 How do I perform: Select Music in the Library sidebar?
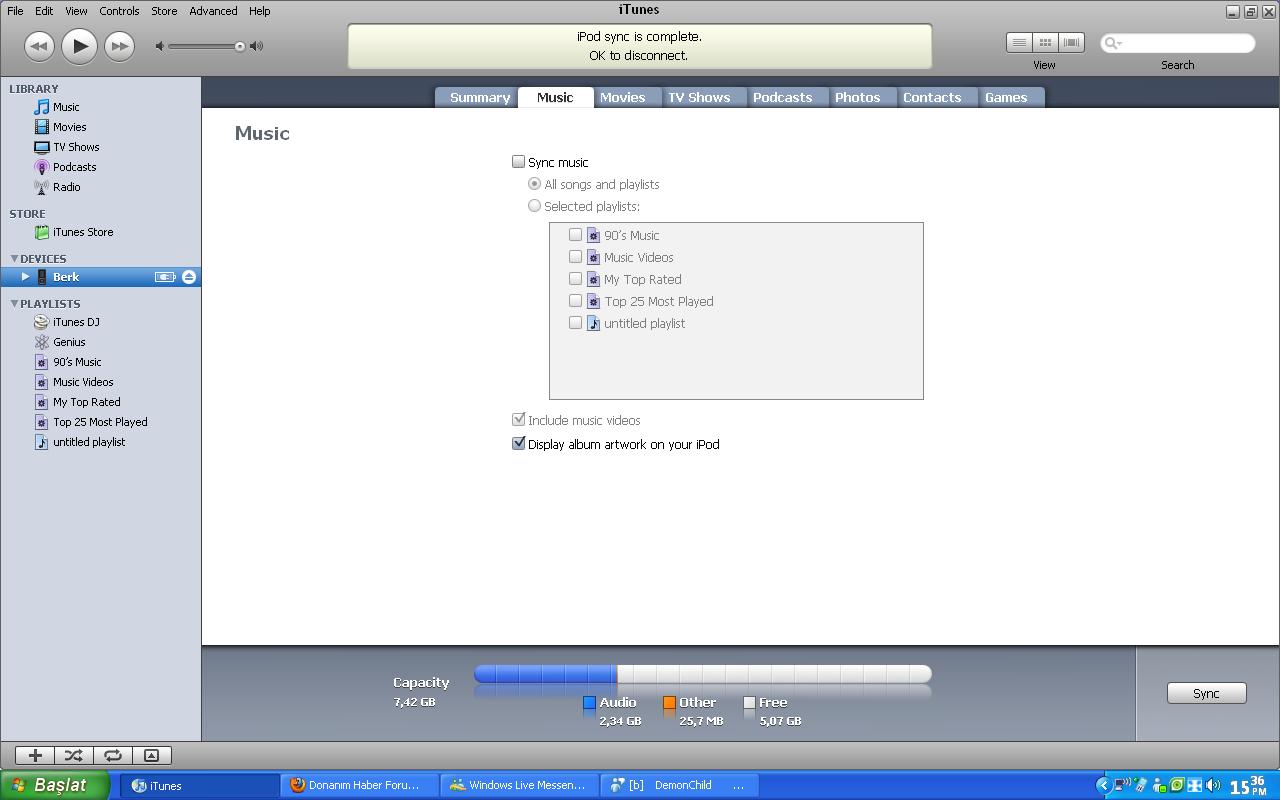point(66,107)
